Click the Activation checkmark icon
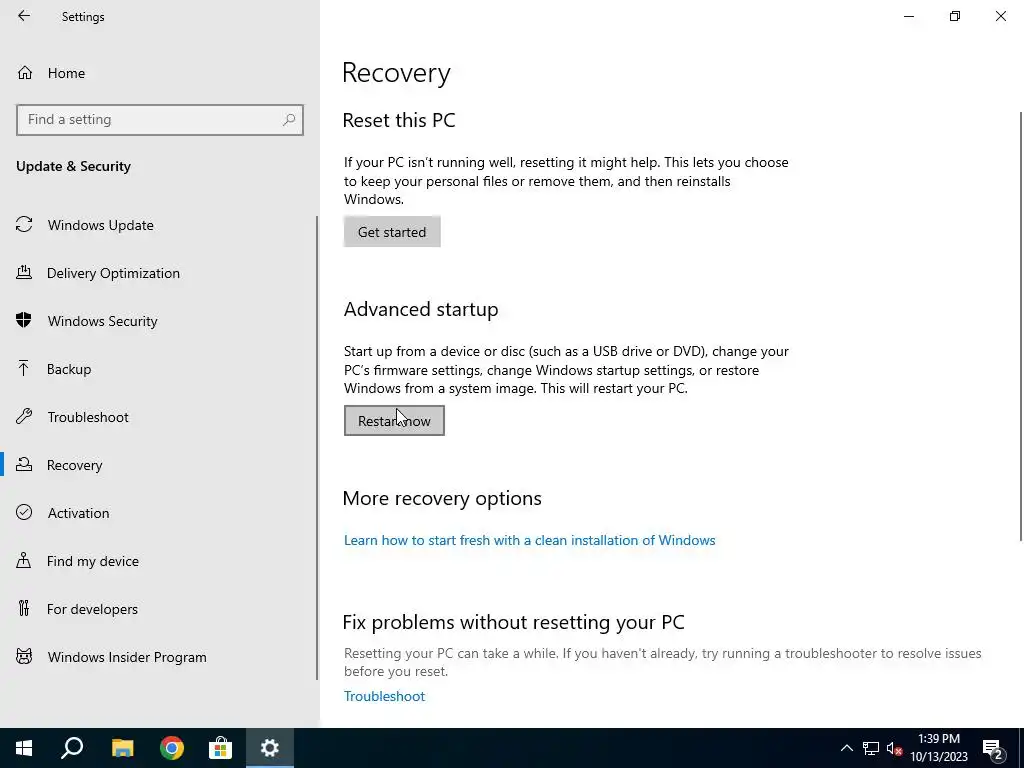The height and width of the screenshot is (768, 1024). click(24, 512)
